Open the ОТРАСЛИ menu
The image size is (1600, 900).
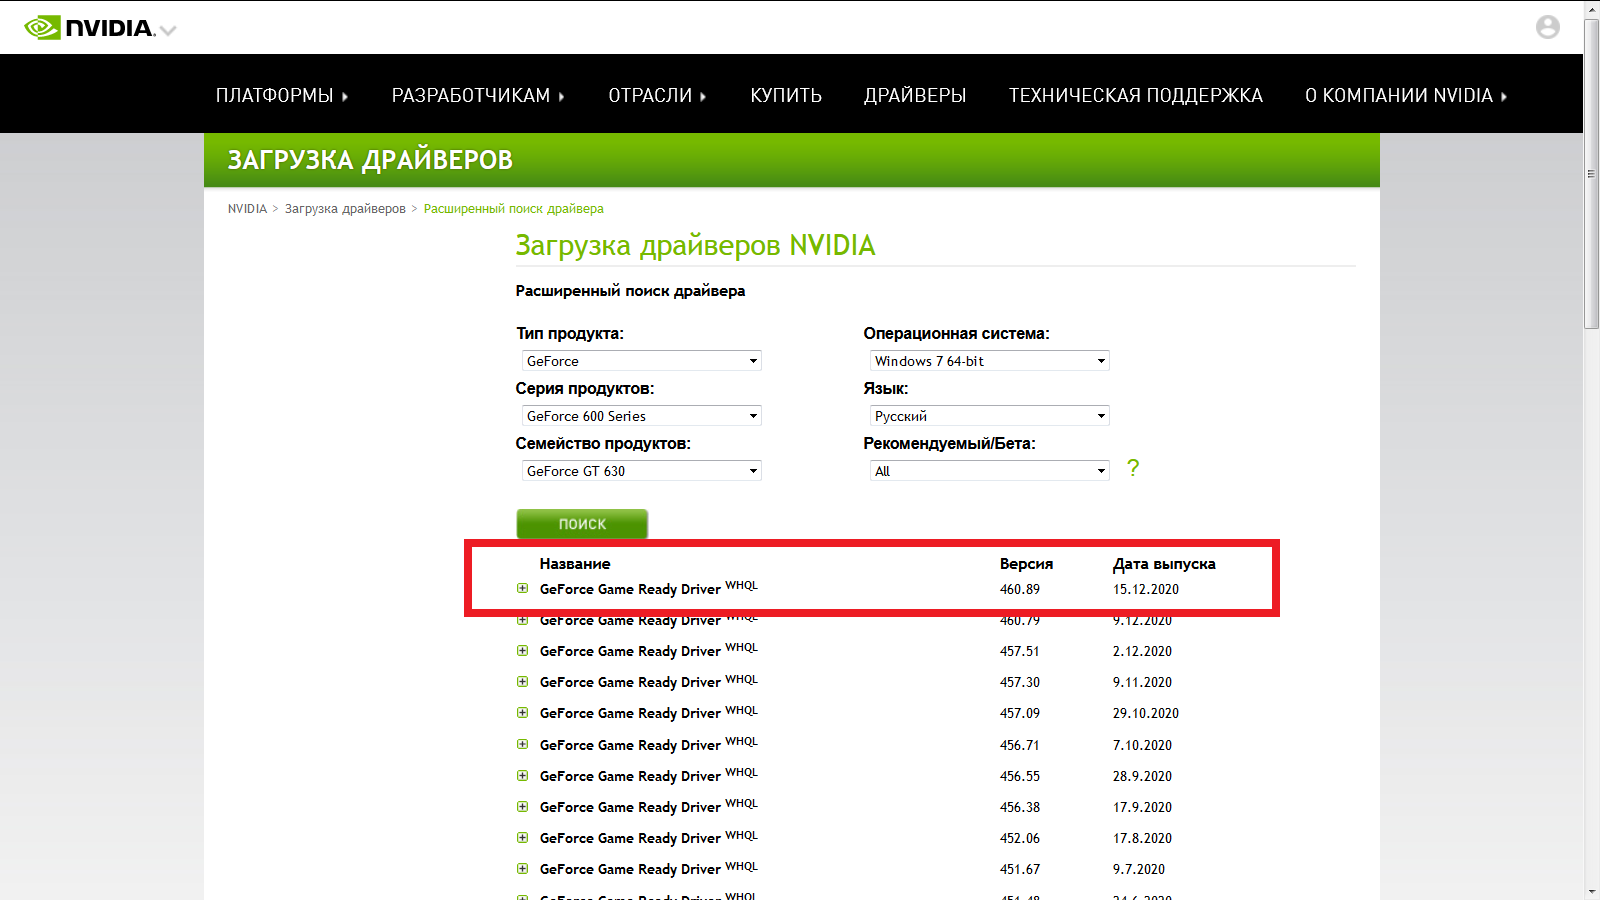click(658, 95)
